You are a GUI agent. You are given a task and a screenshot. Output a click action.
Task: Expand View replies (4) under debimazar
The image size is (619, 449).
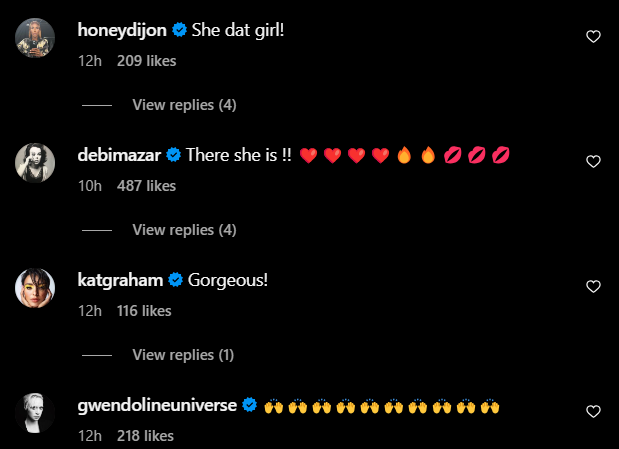[x=184, y=230]
